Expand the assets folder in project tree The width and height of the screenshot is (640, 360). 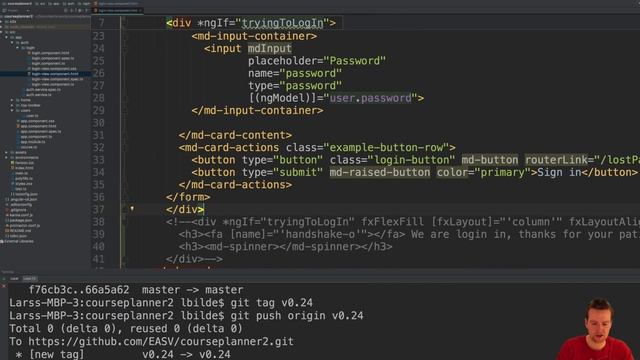point(6,153)
